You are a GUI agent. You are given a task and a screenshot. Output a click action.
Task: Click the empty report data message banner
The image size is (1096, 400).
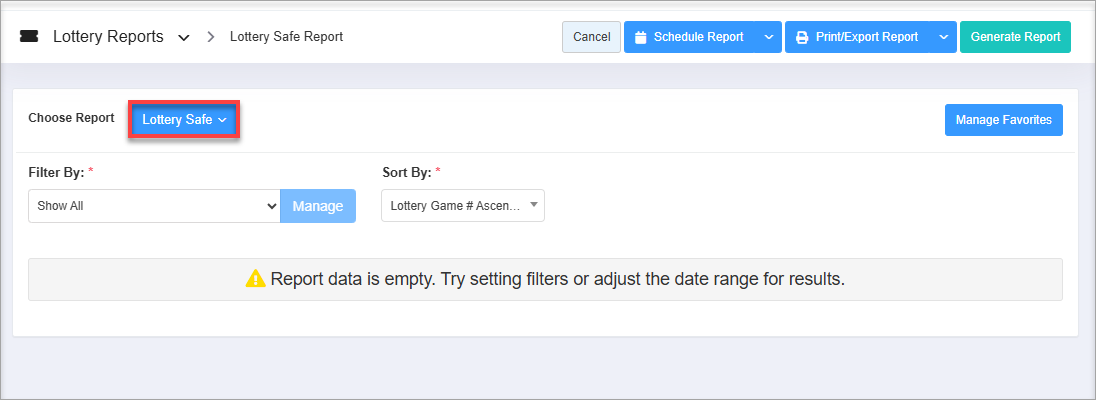click(545, 279)
